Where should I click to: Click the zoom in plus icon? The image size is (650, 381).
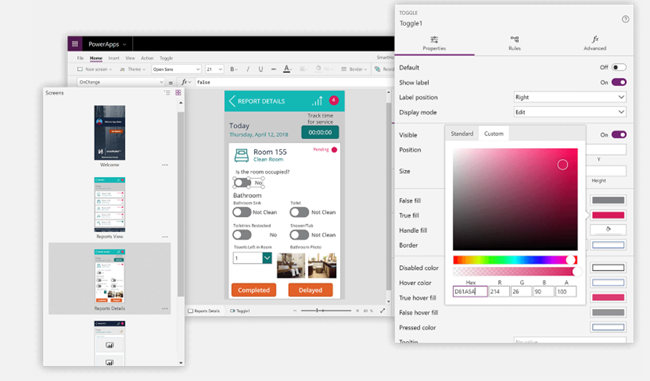(x=357, y=311)
